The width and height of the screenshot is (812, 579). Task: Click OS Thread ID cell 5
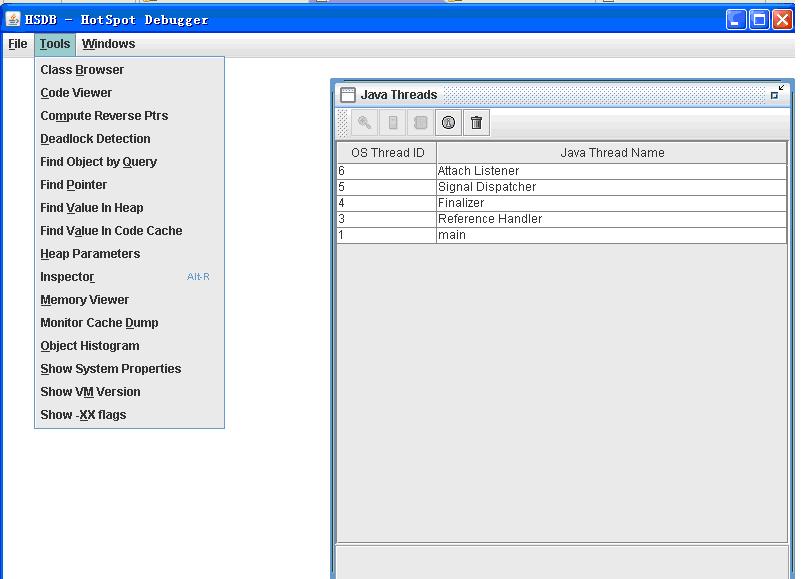coord(387,187)
